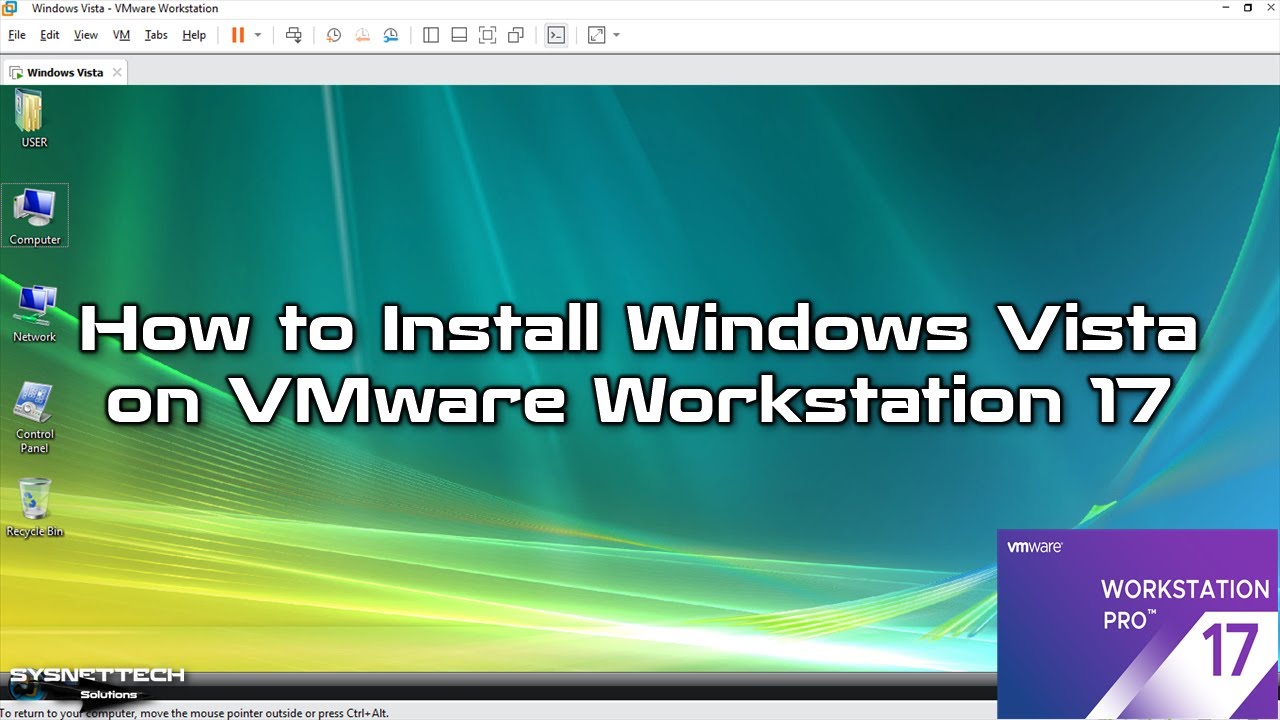Toggle the library sidebar panel

(431, 35)
